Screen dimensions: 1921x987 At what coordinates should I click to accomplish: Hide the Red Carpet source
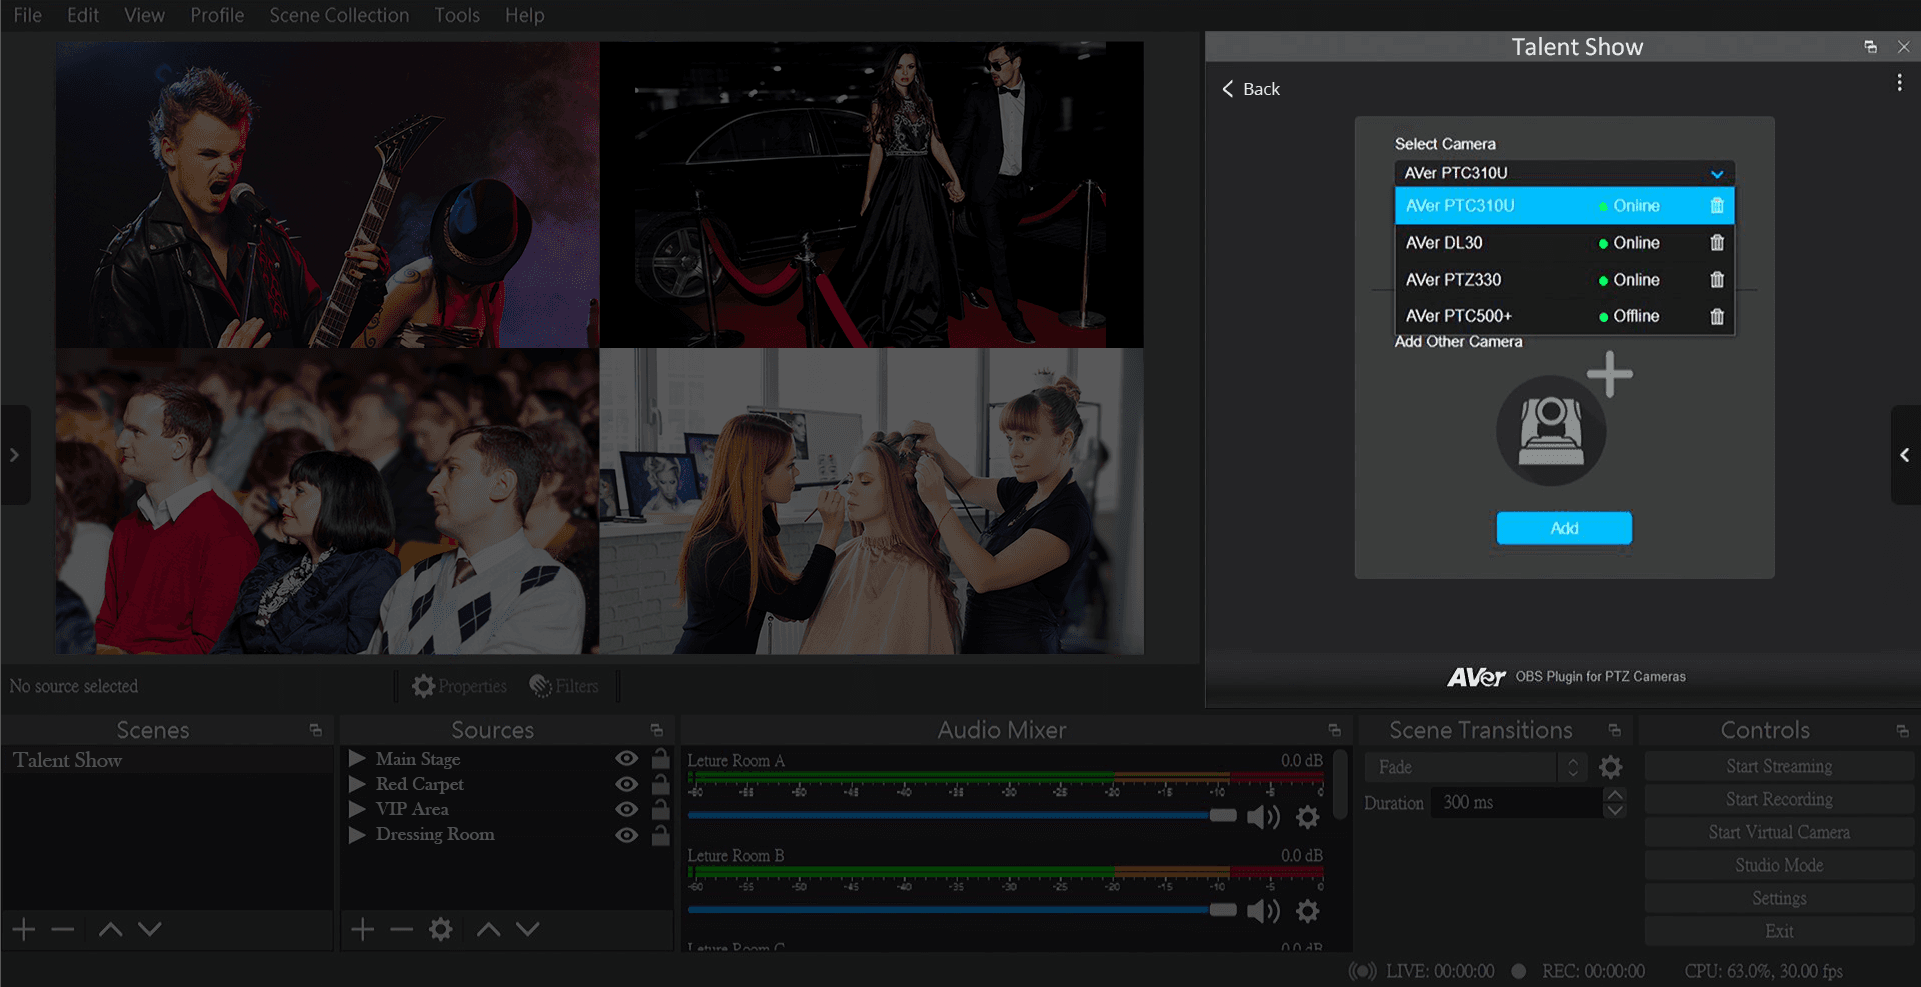point(627,784)
